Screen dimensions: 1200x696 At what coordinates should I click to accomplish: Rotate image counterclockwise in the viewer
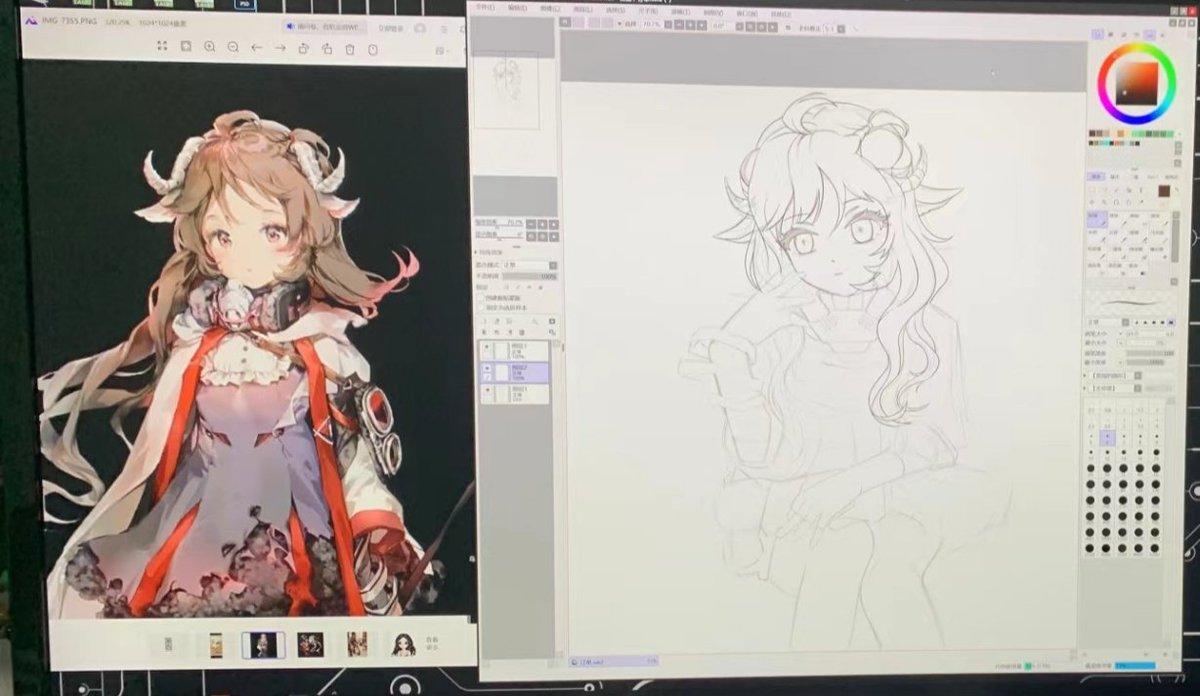pyautogui.click(x=304, y=49)
